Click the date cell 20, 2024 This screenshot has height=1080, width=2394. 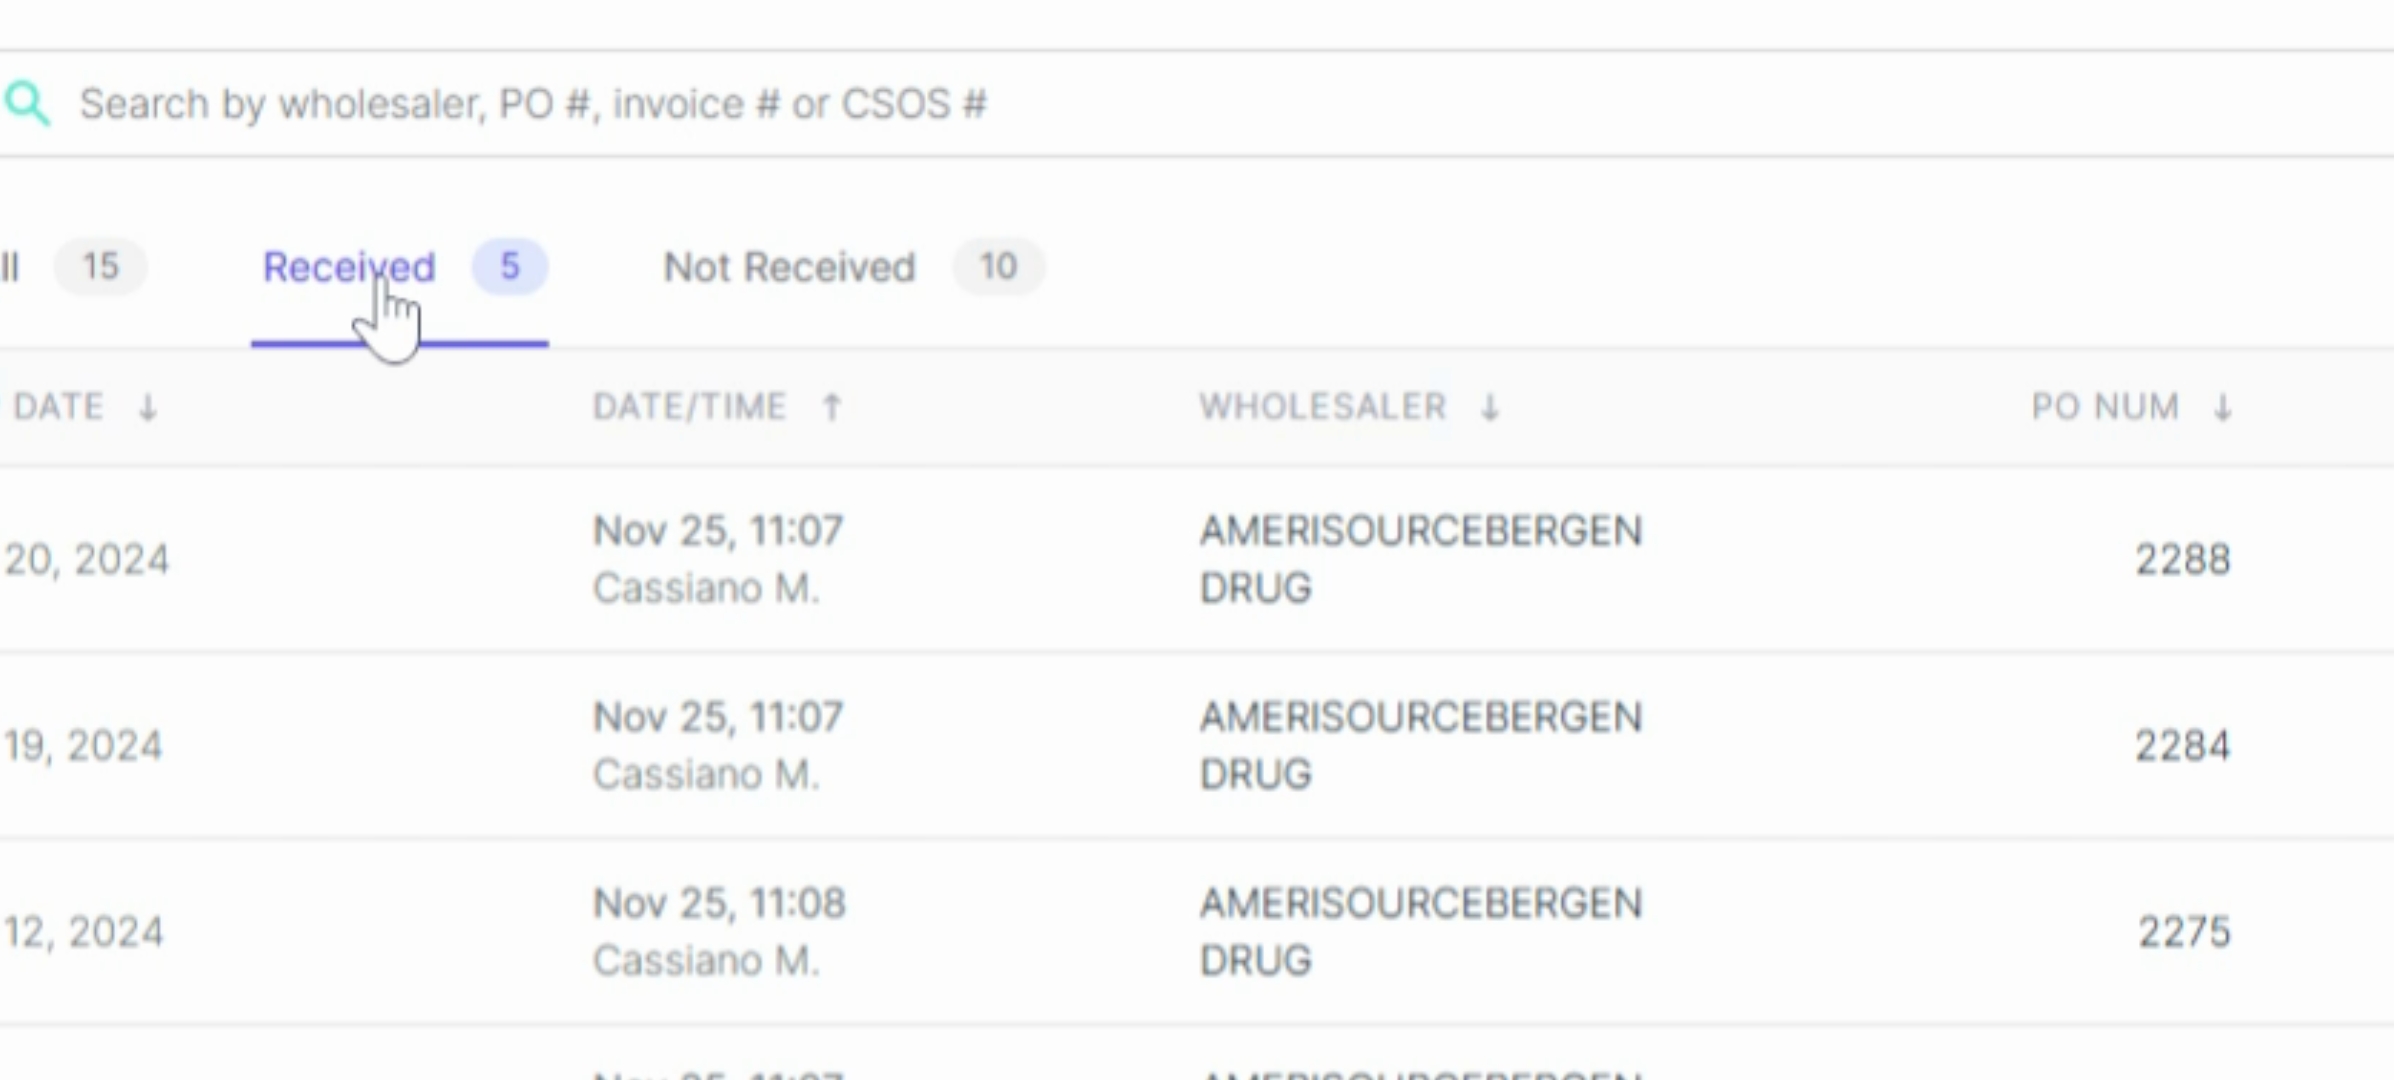tap(87, 560)
